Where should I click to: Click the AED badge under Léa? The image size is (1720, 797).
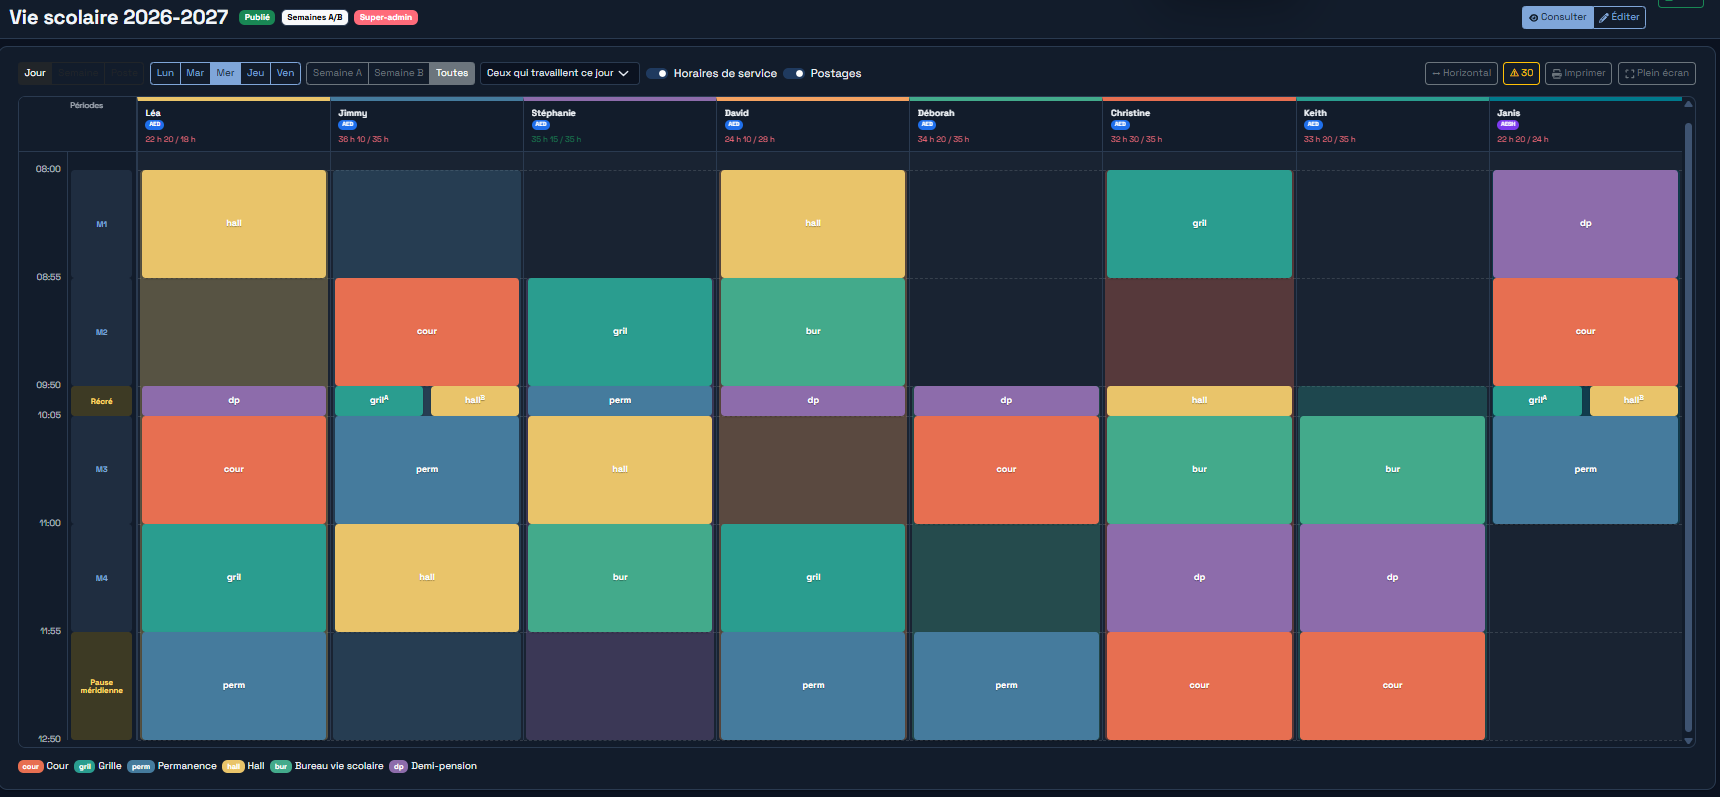154,125
